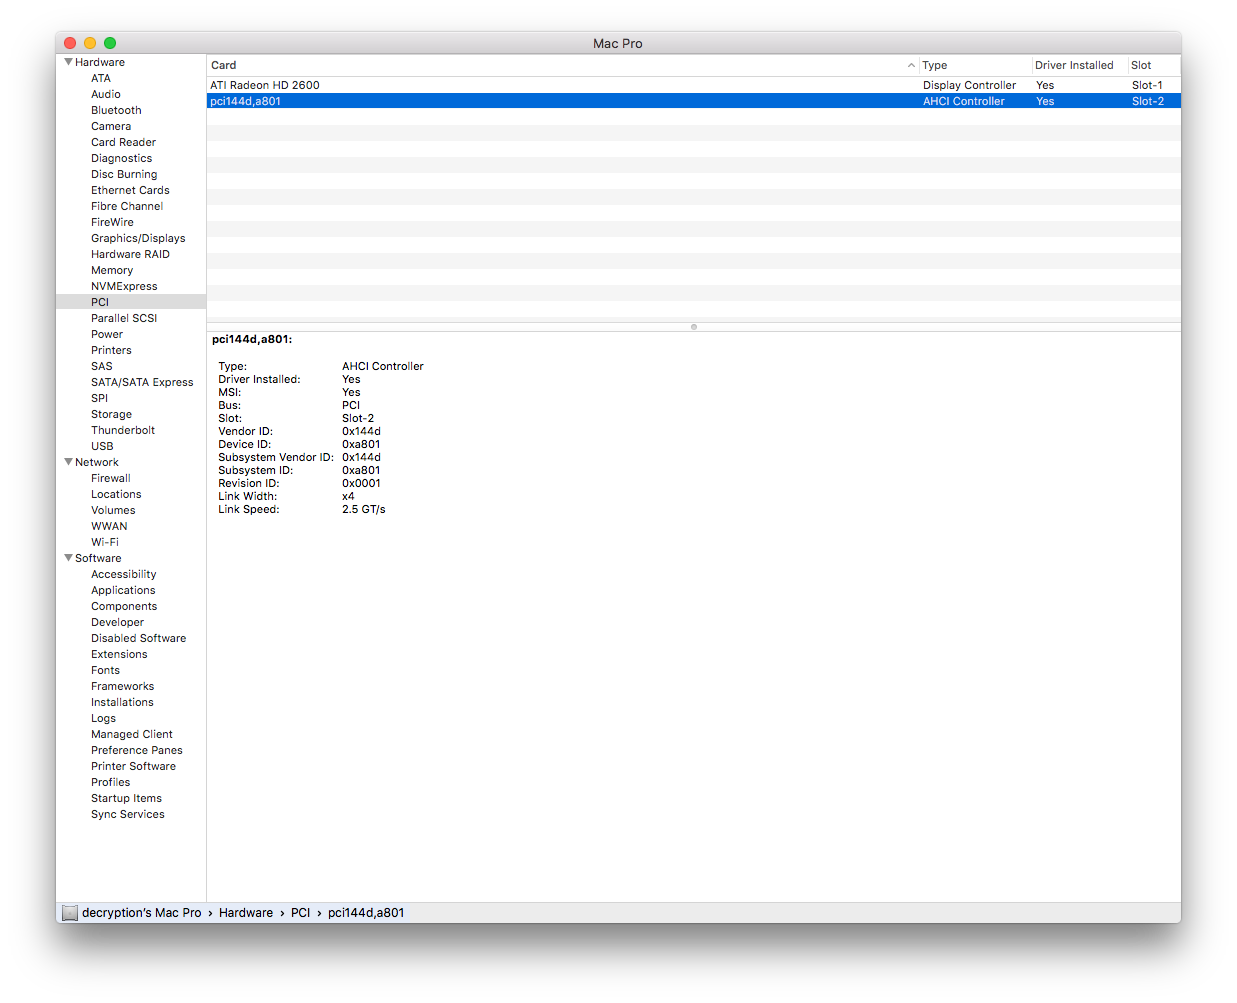Open Diagnostics in the sidebar
Image resolution: width=1237 pixels, height=1003 pixels.
pyautogui.click(x=122, y=158)
